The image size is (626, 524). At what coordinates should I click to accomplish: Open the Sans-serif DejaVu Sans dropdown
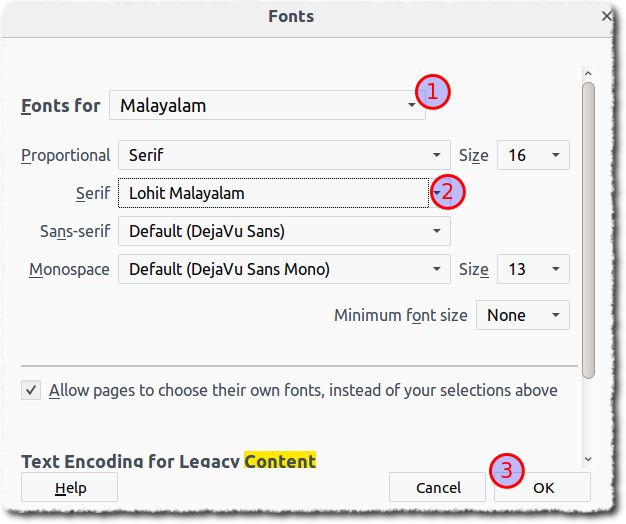coord(284,231)
